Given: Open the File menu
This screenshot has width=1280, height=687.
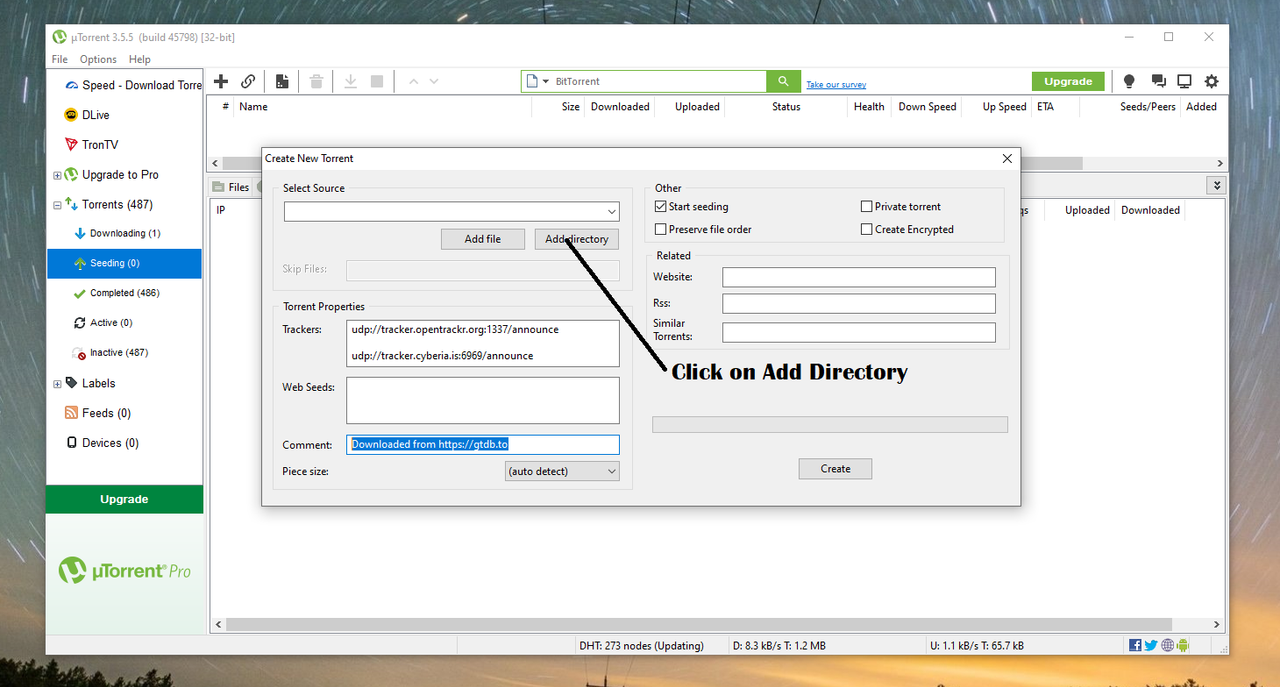Looking at the screenshot, I should (x=60, y=59).
